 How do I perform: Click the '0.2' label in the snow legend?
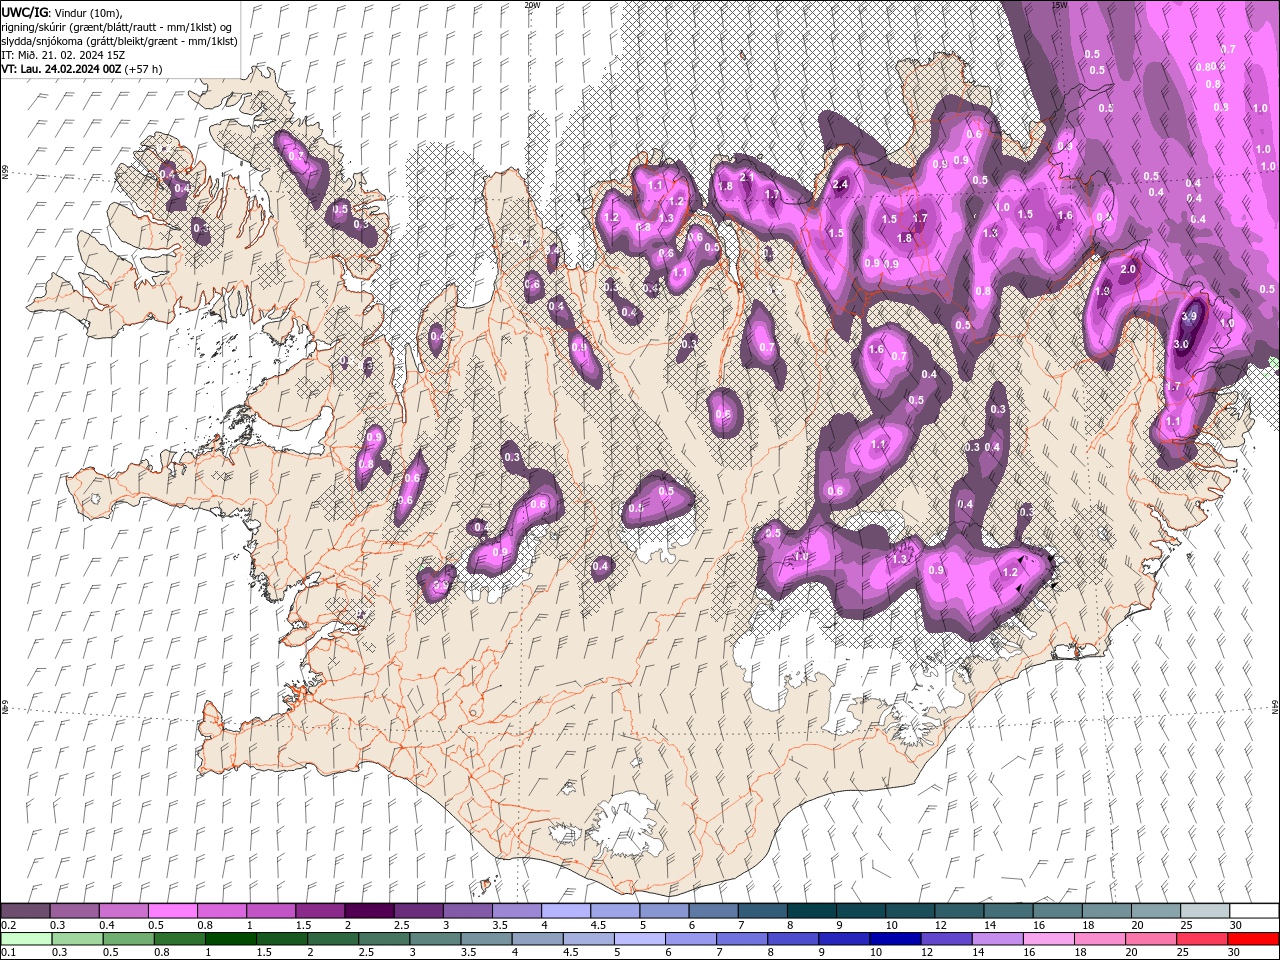pos(8,925)
